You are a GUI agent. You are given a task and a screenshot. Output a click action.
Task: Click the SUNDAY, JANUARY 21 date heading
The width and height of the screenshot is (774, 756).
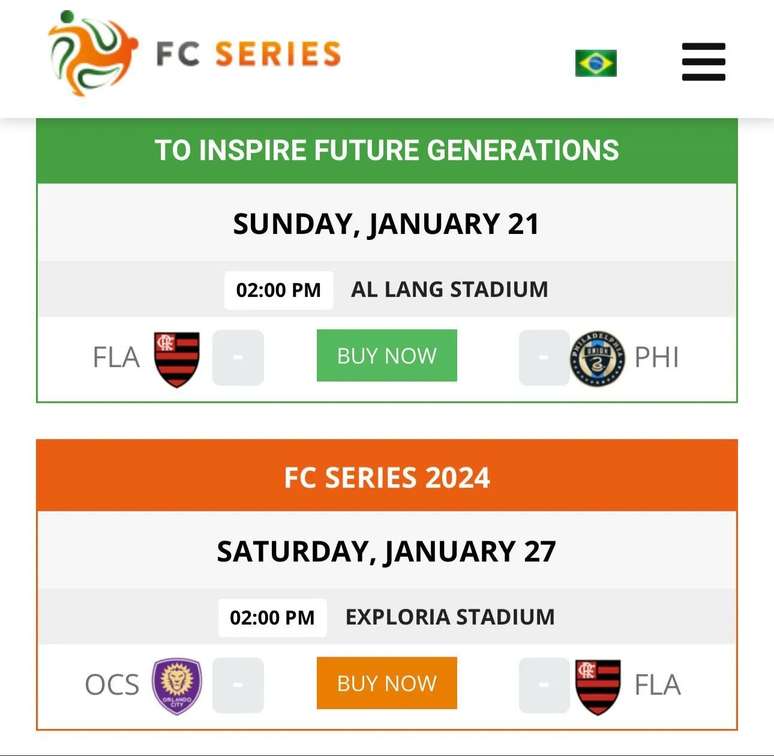[386, 224]
